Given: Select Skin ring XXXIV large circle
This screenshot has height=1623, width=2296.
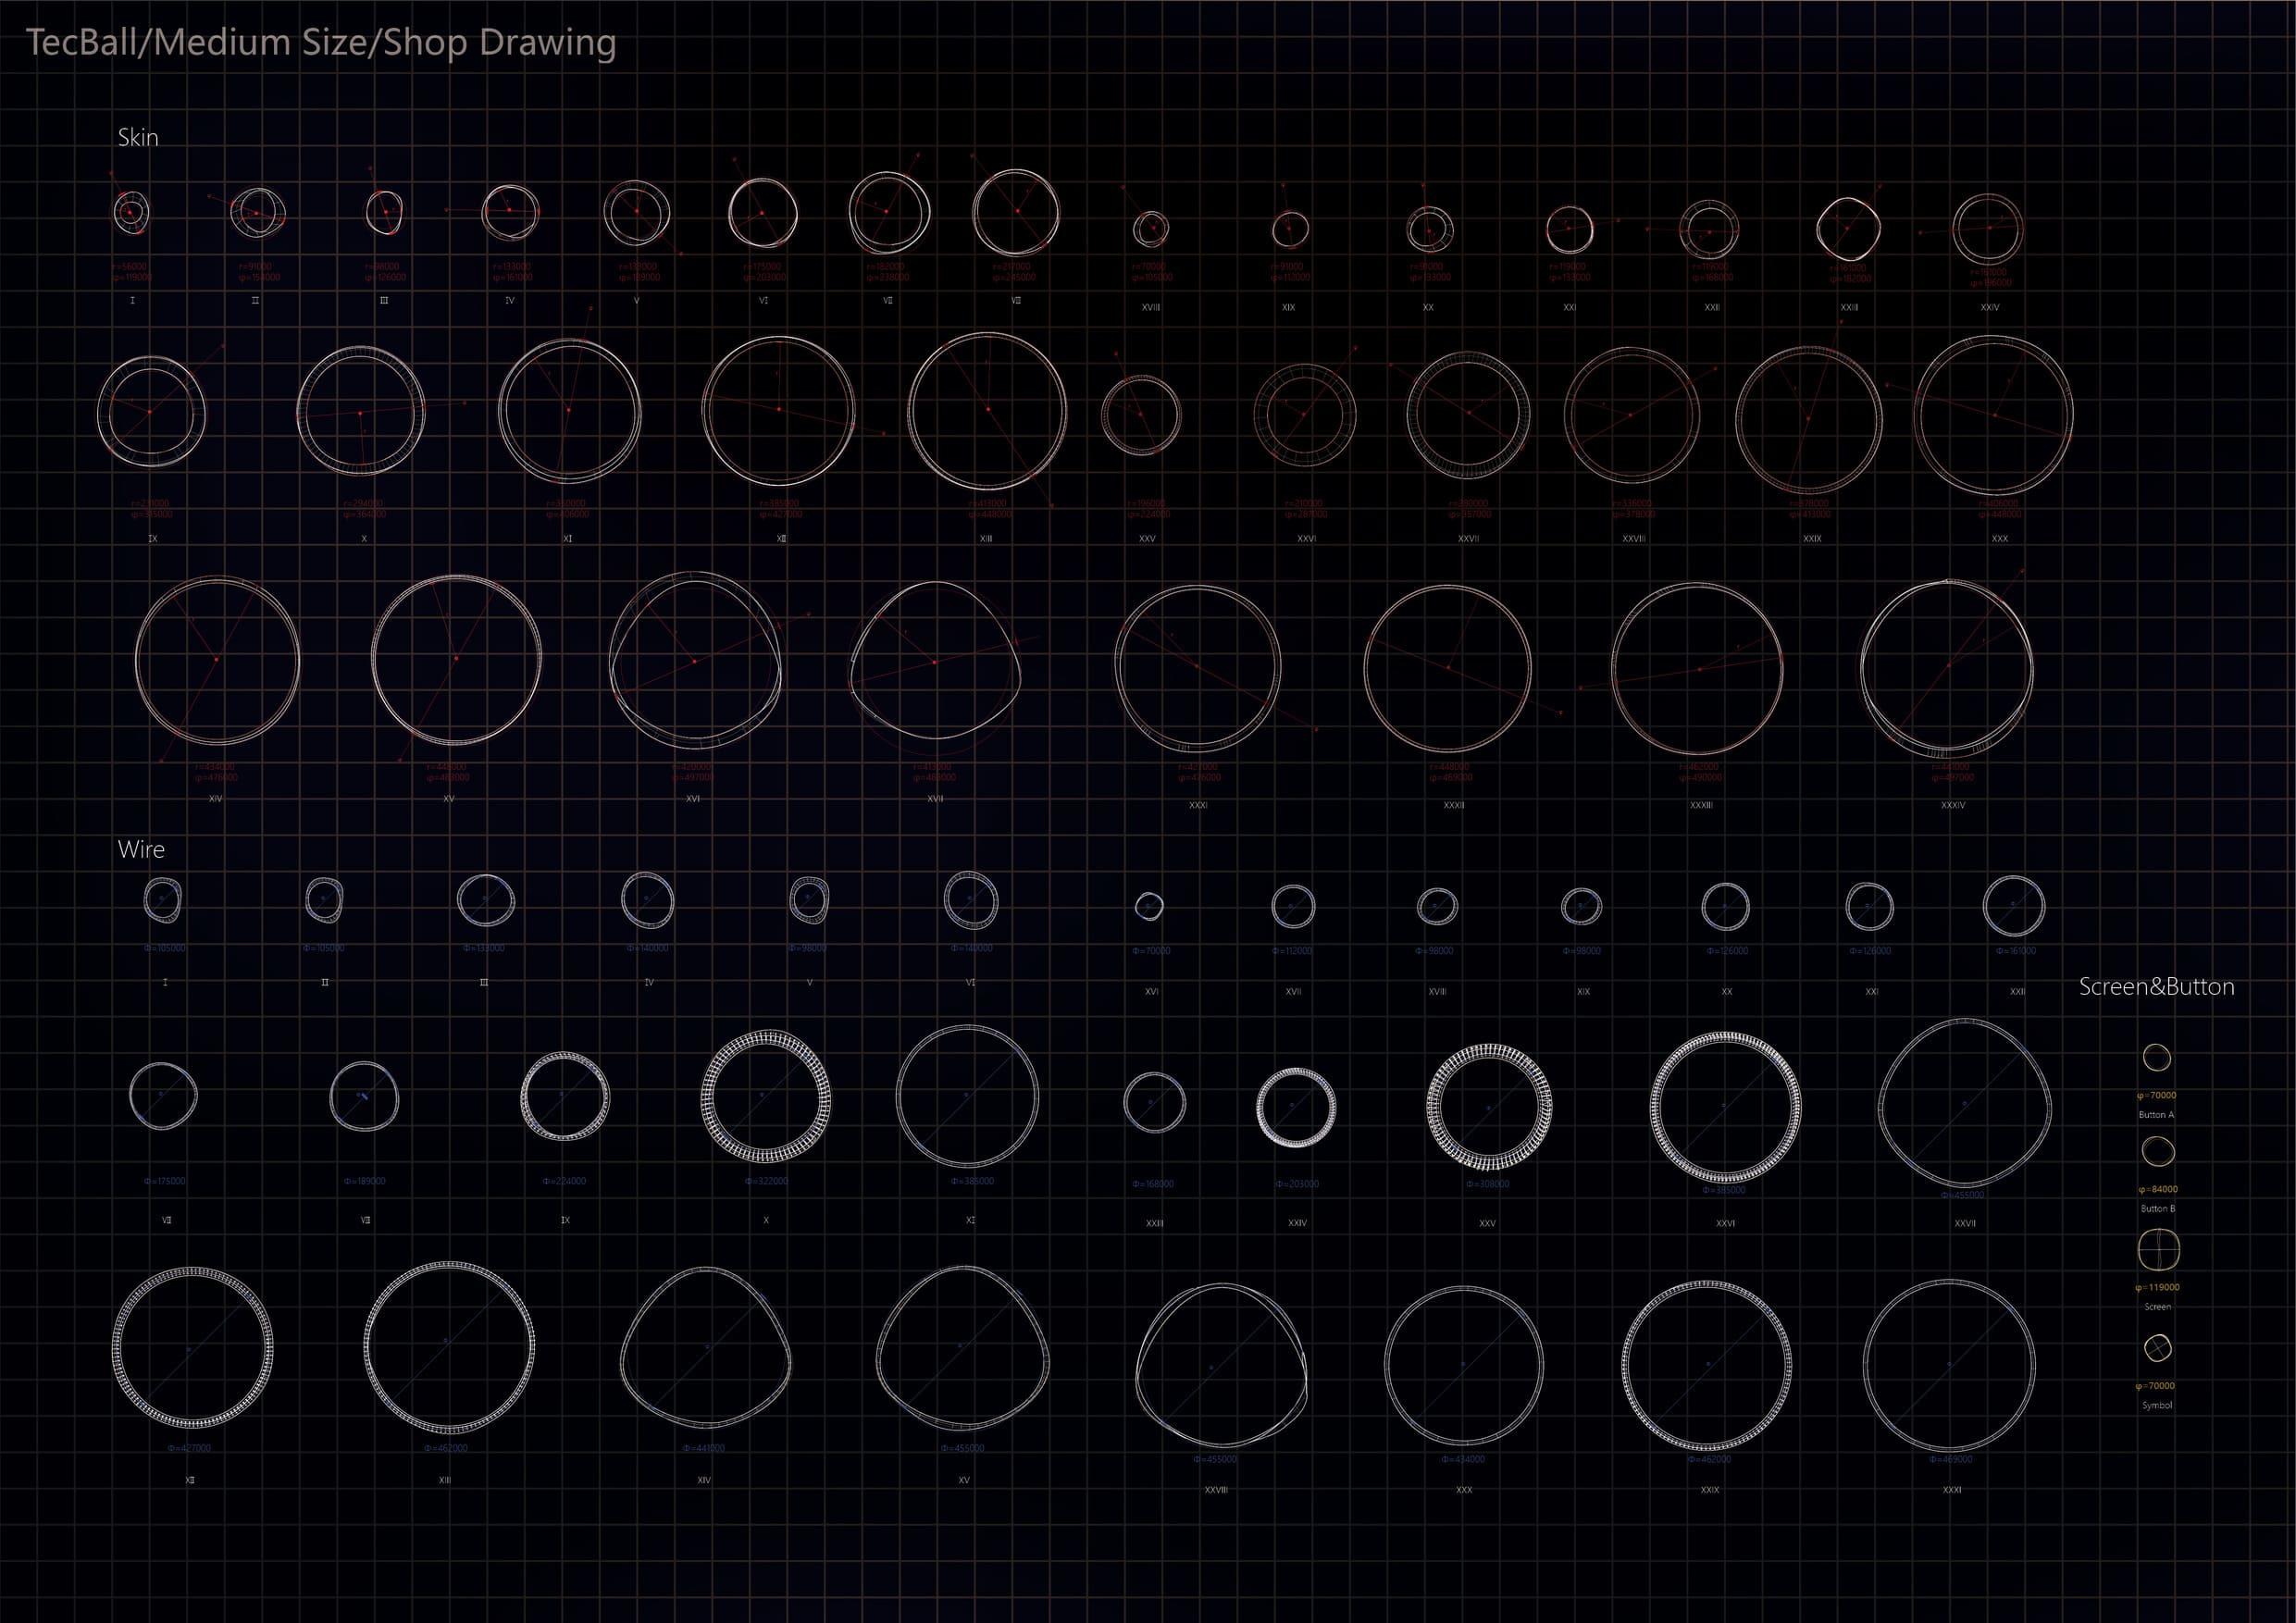Looking at the screenshot, I should coord(1947,667).
